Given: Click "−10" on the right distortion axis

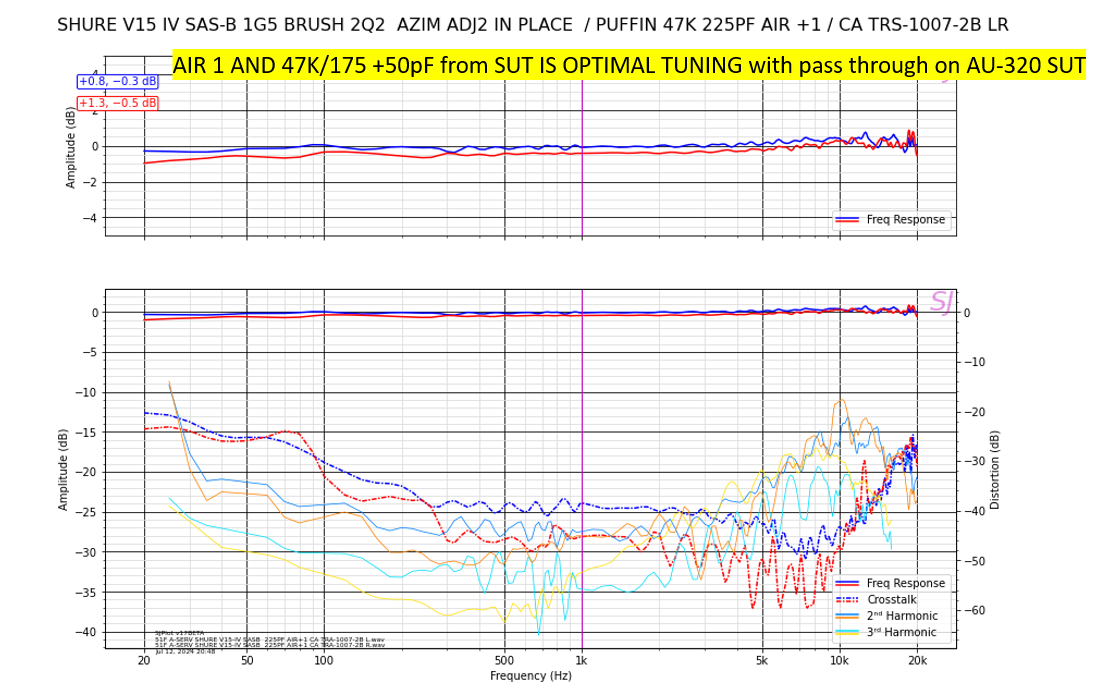Looking at the screenshot, I should pyautogui.click(x=974, y=362).
